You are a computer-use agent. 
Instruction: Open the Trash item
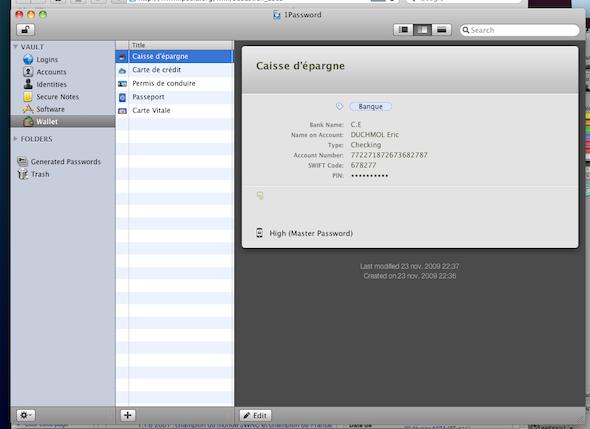click(40, 174)
